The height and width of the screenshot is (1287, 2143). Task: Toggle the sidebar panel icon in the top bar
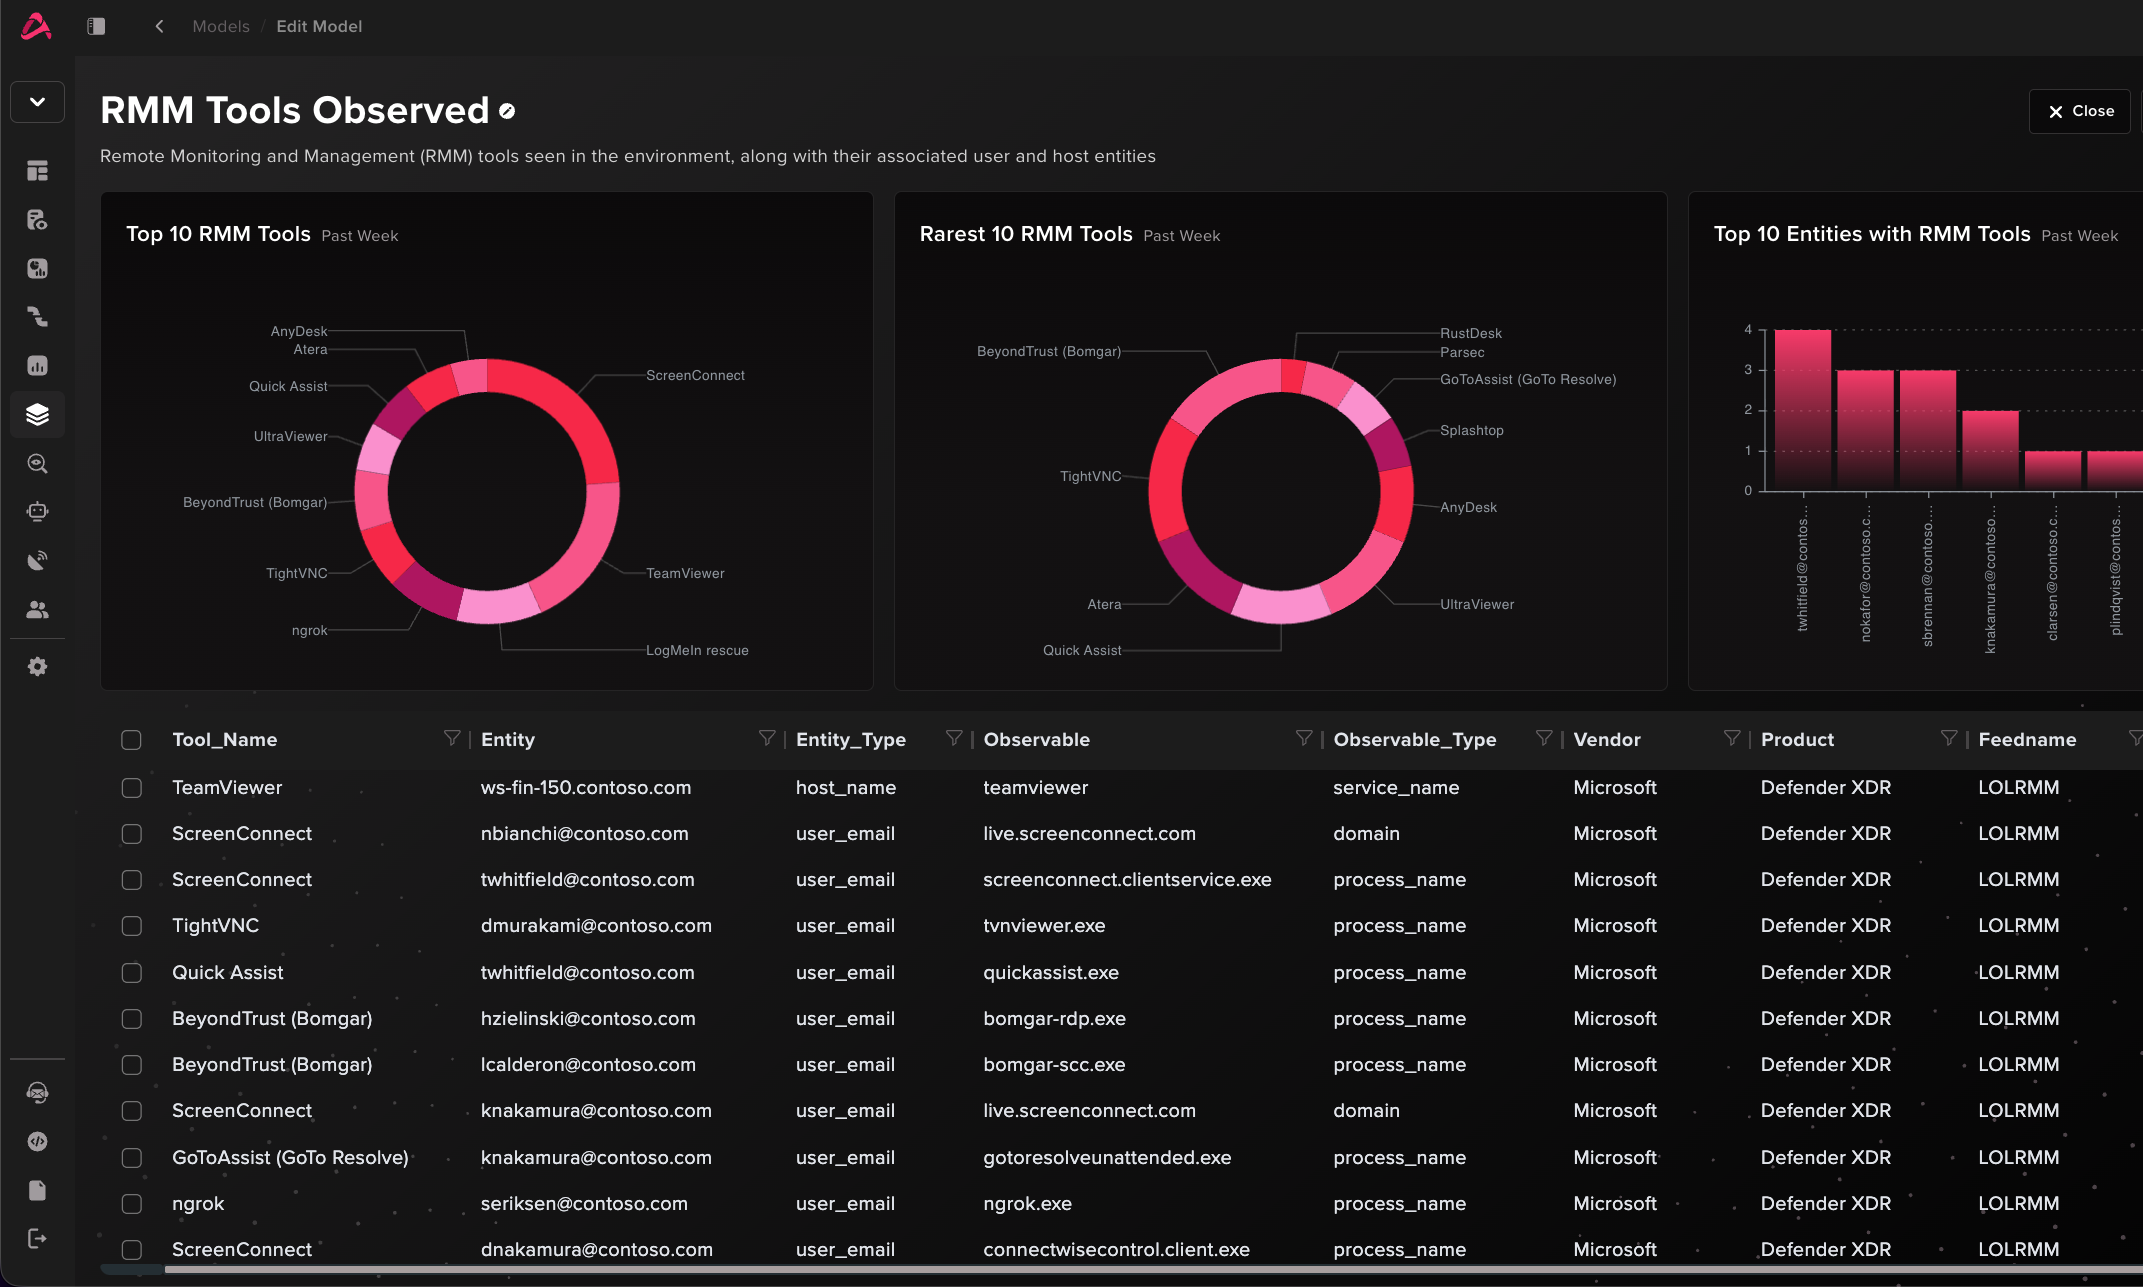click(x=96, y=26)
